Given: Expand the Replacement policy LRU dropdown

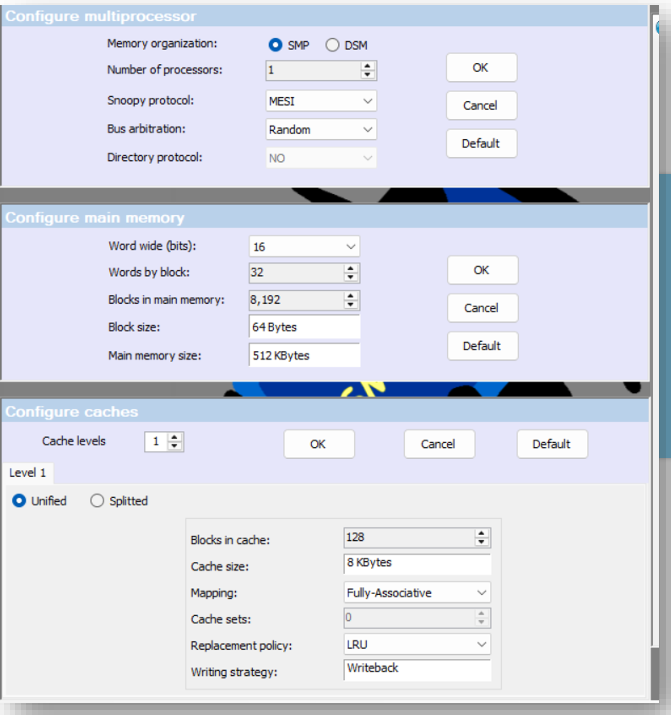Looking at the screenshot, I should click(417, 644).
